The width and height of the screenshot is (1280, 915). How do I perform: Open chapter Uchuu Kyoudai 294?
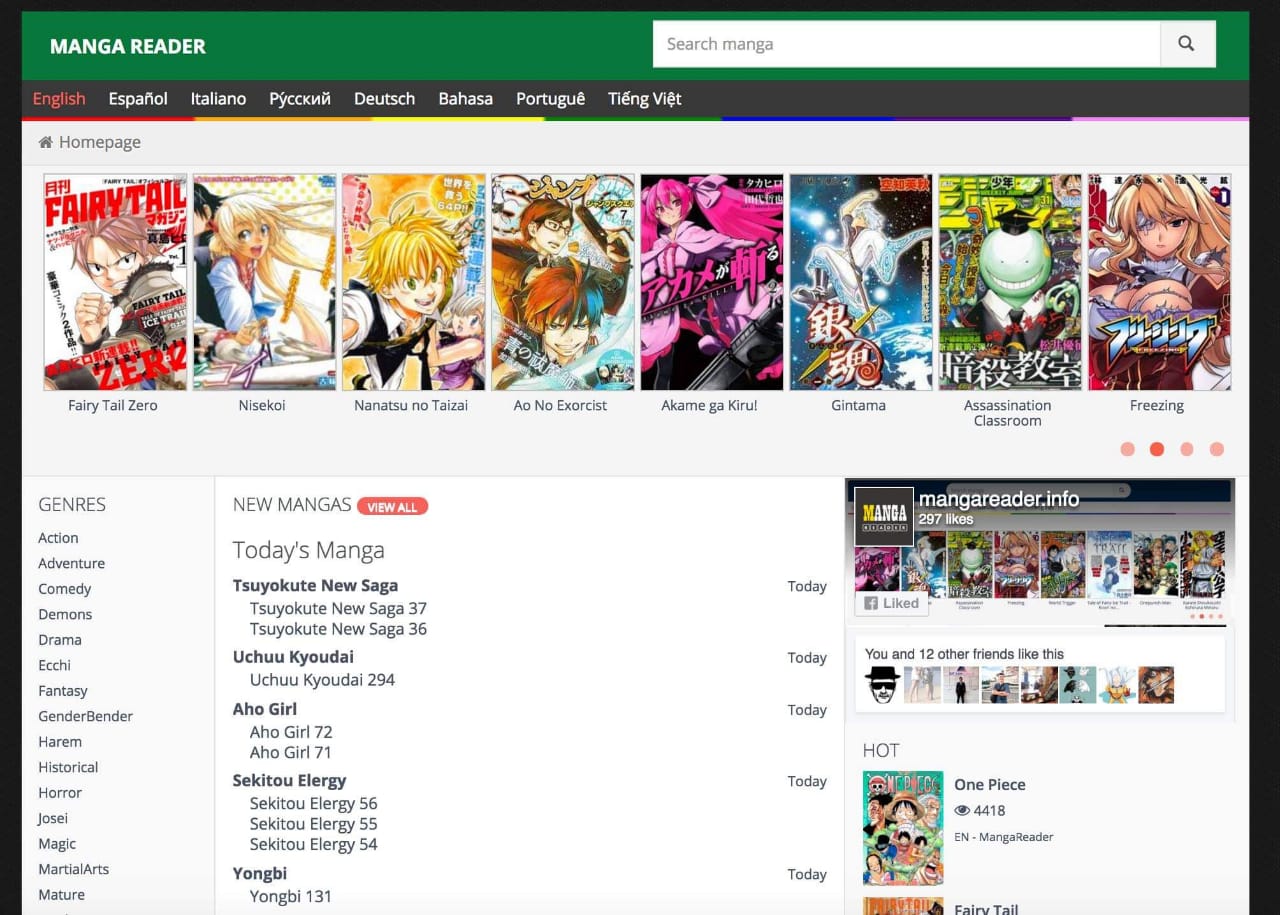[x=322, y=680]
